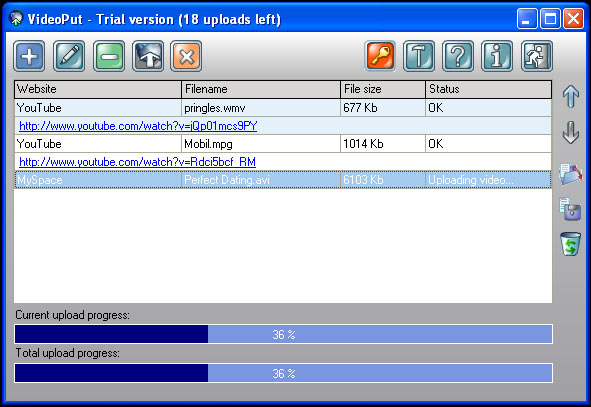Click the open list folder icon
591x407 pixels.
tap(571, 174)
